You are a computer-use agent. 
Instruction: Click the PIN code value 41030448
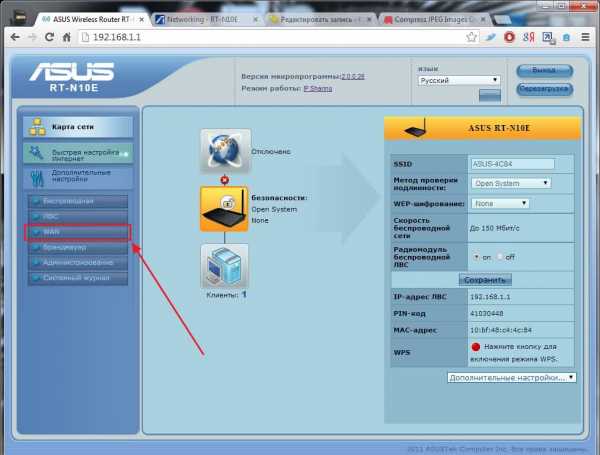pyautogui.click(x=487, y=314)
